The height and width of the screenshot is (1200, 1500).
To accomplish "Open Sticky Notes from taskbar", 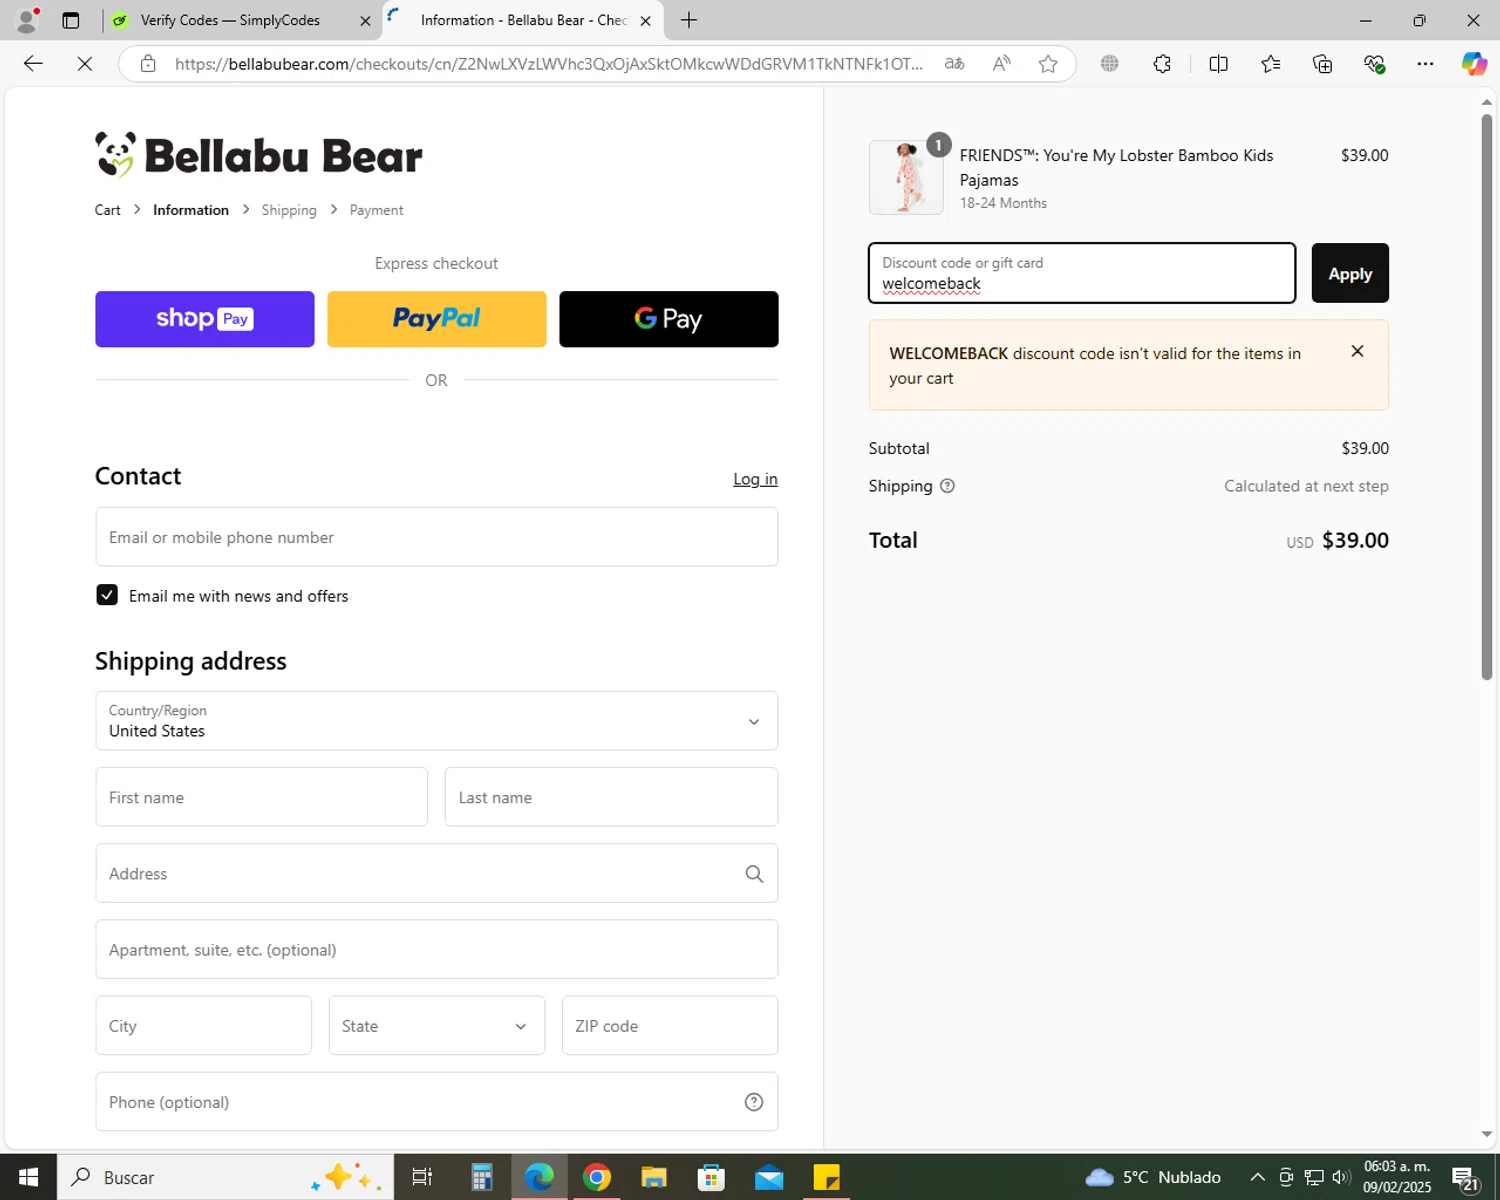I will pos(826,1177).
